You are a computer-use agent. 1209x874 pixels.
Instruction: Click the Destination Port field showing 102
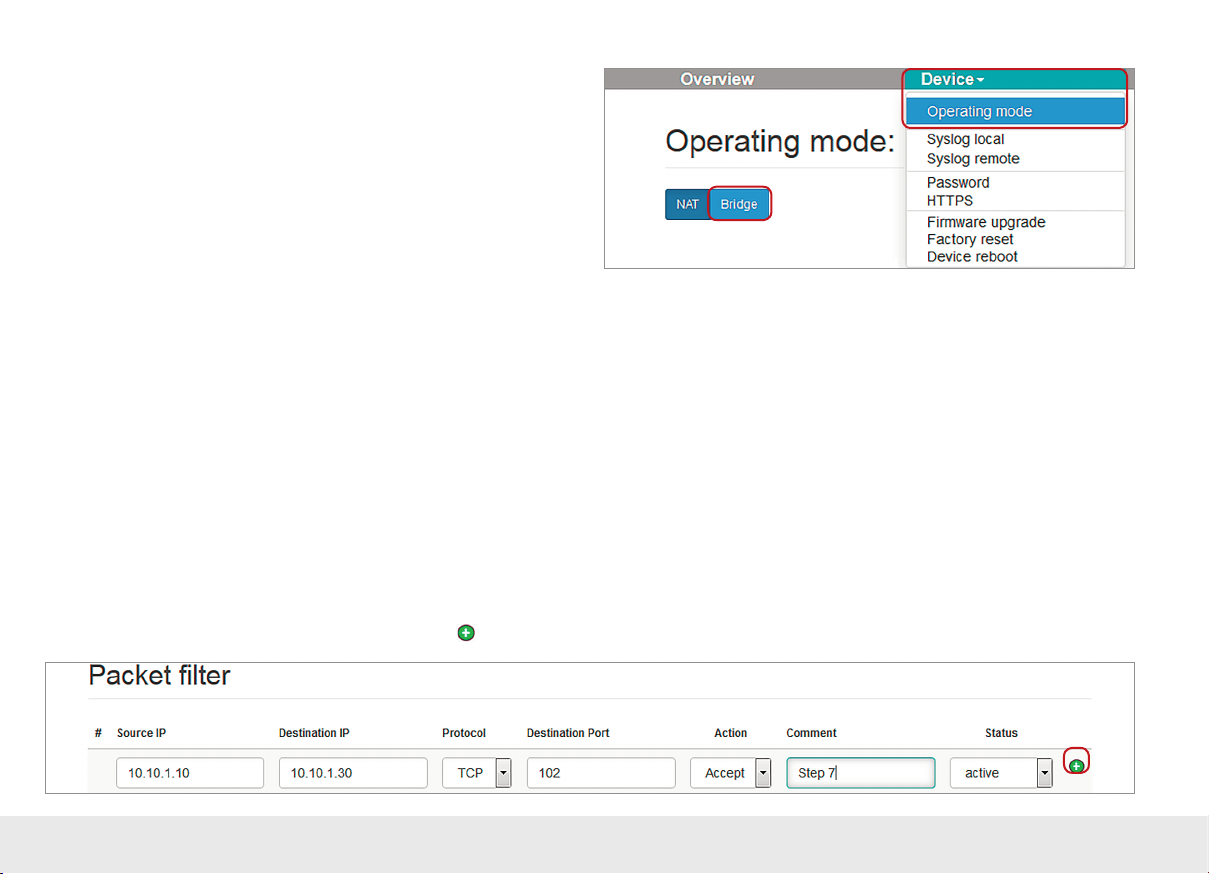[601, 773]
